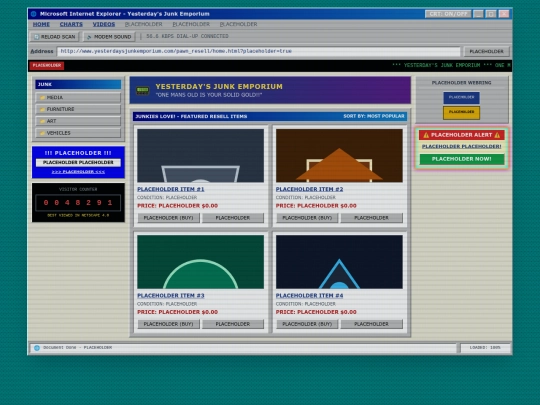Open PLACEHOLDER ITEM #2 link
The width and height of the screenshot is (540, 405).
click(x=309, y=189)
